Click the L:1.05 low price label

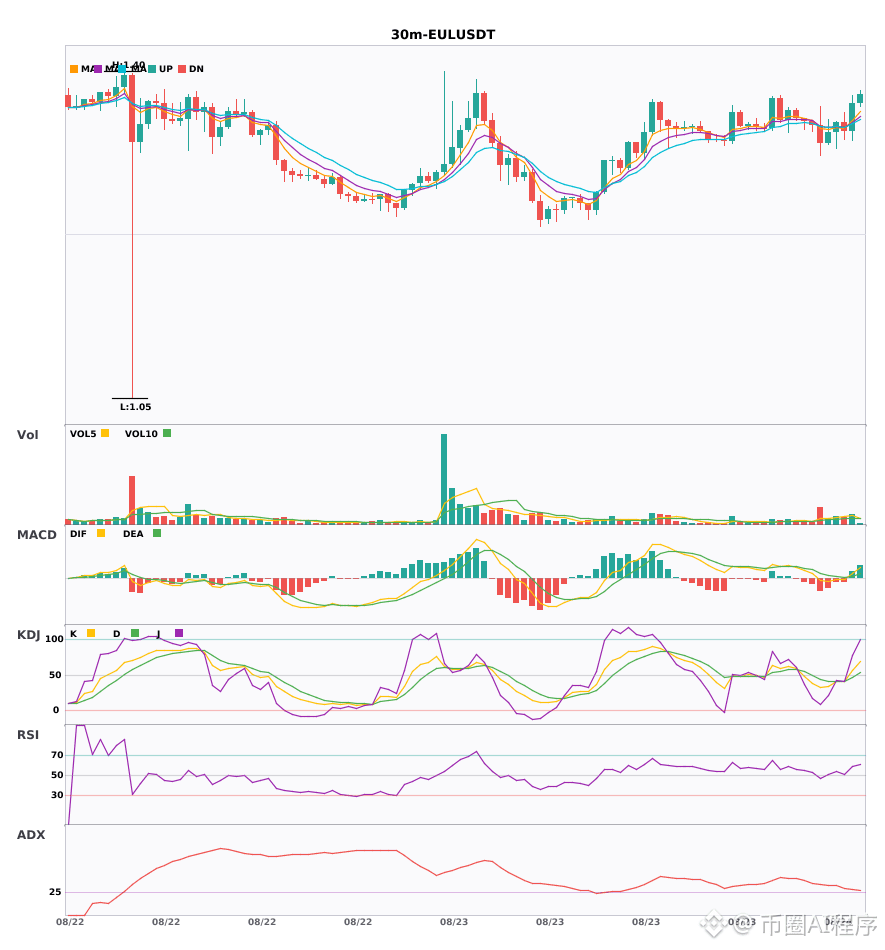pos(136,407)
